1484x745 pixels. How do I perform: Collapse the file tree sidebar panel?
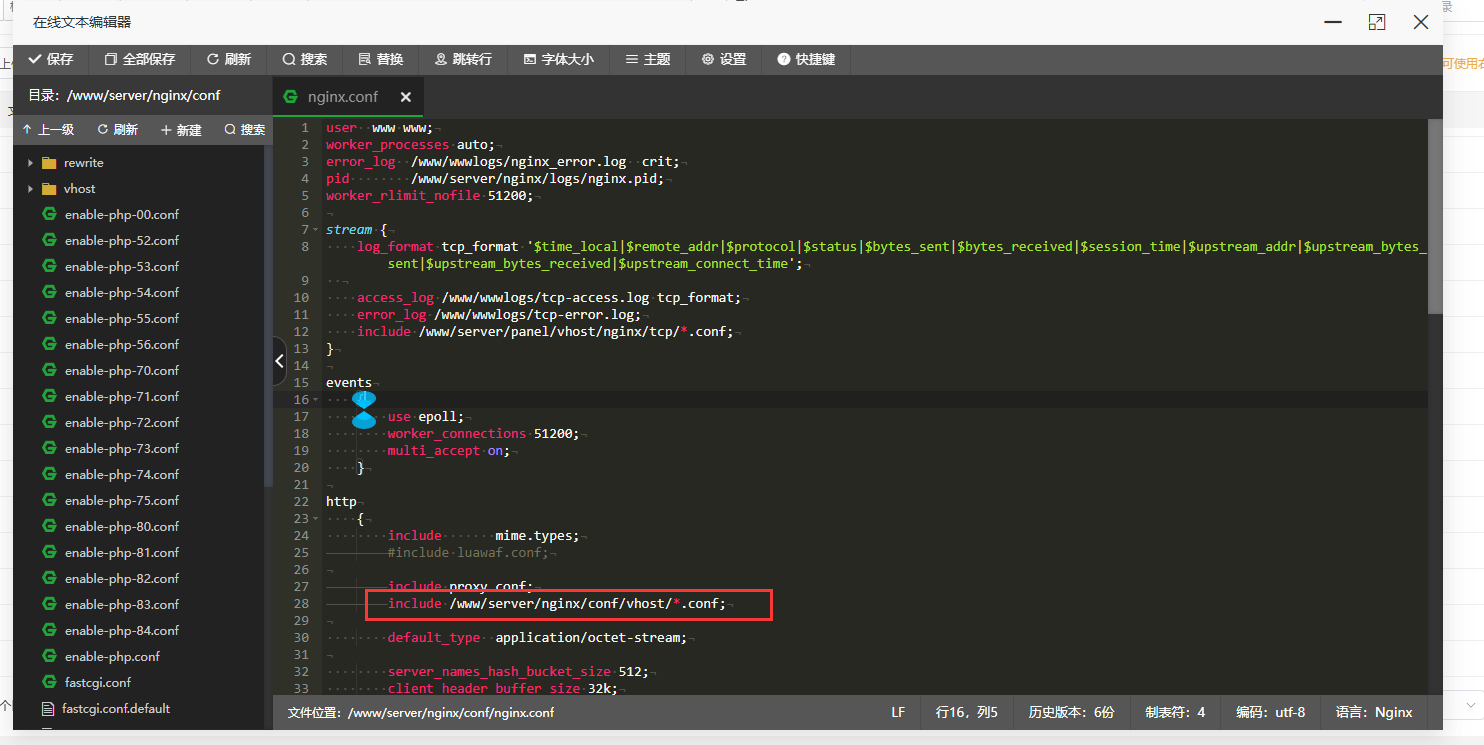coord(279,361)
